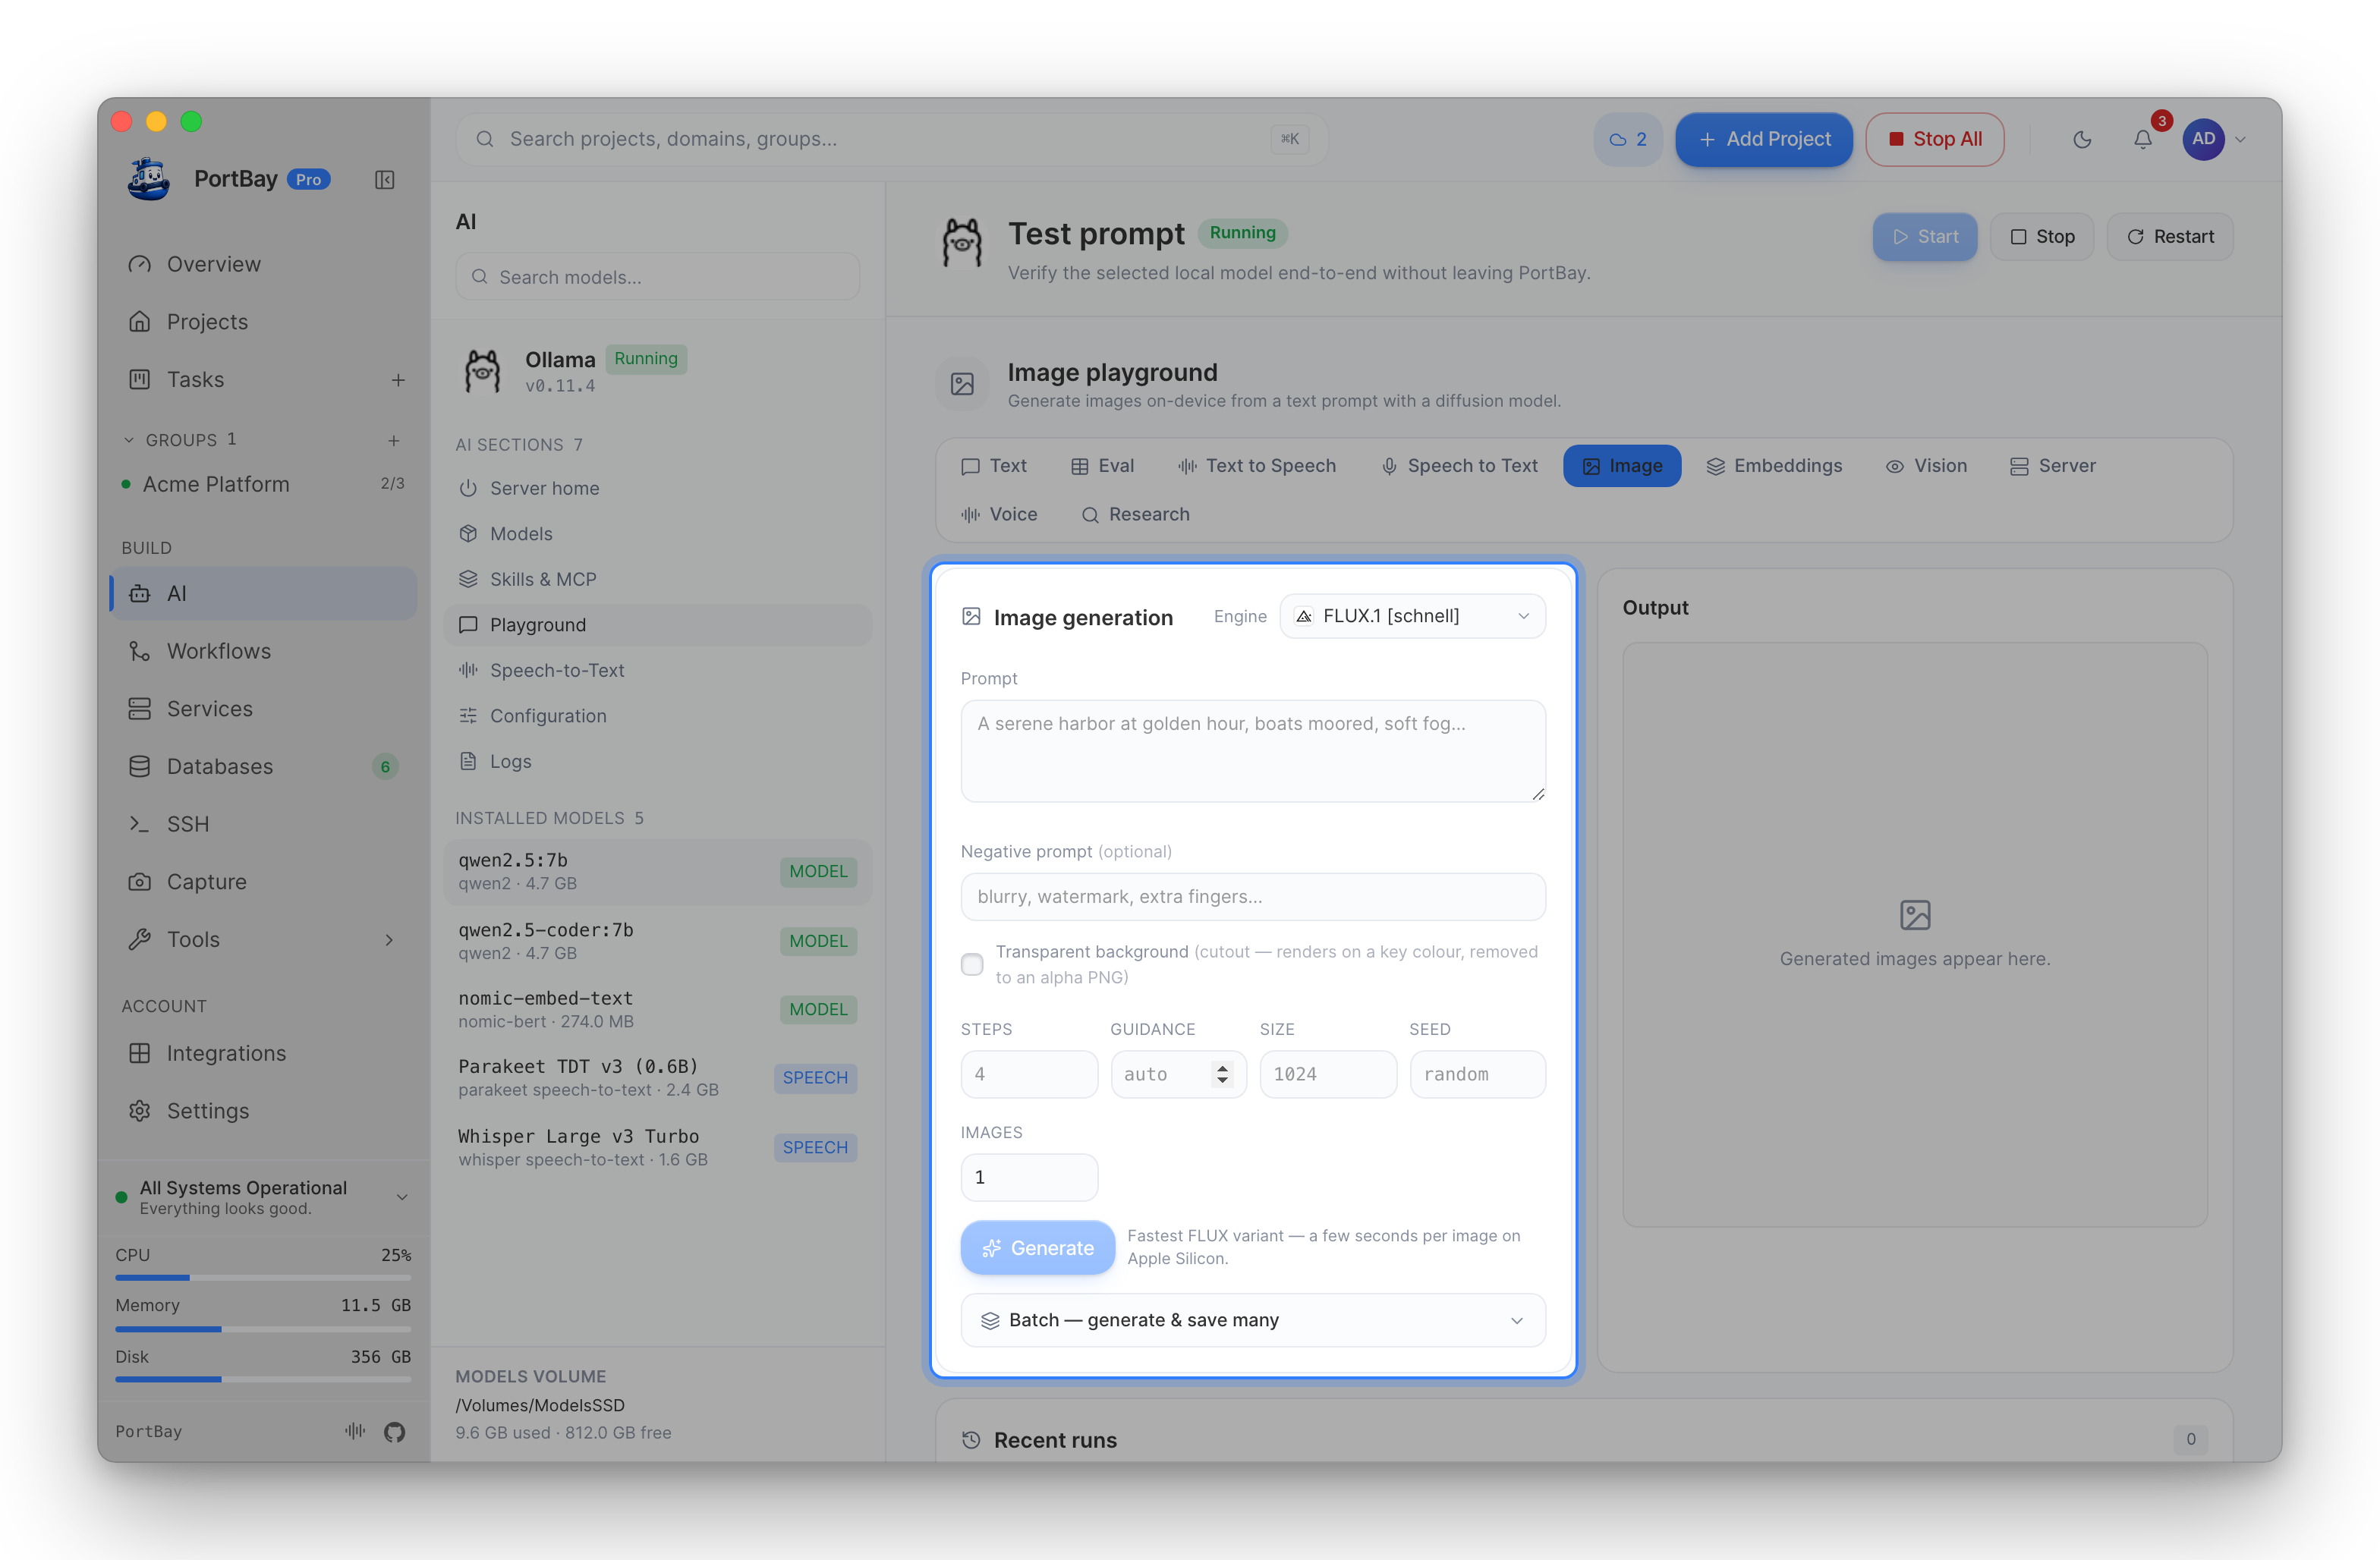Switch to the Eval tab
Image resolution: width=2380 pixels, height=1560 pixels.
1102,466
